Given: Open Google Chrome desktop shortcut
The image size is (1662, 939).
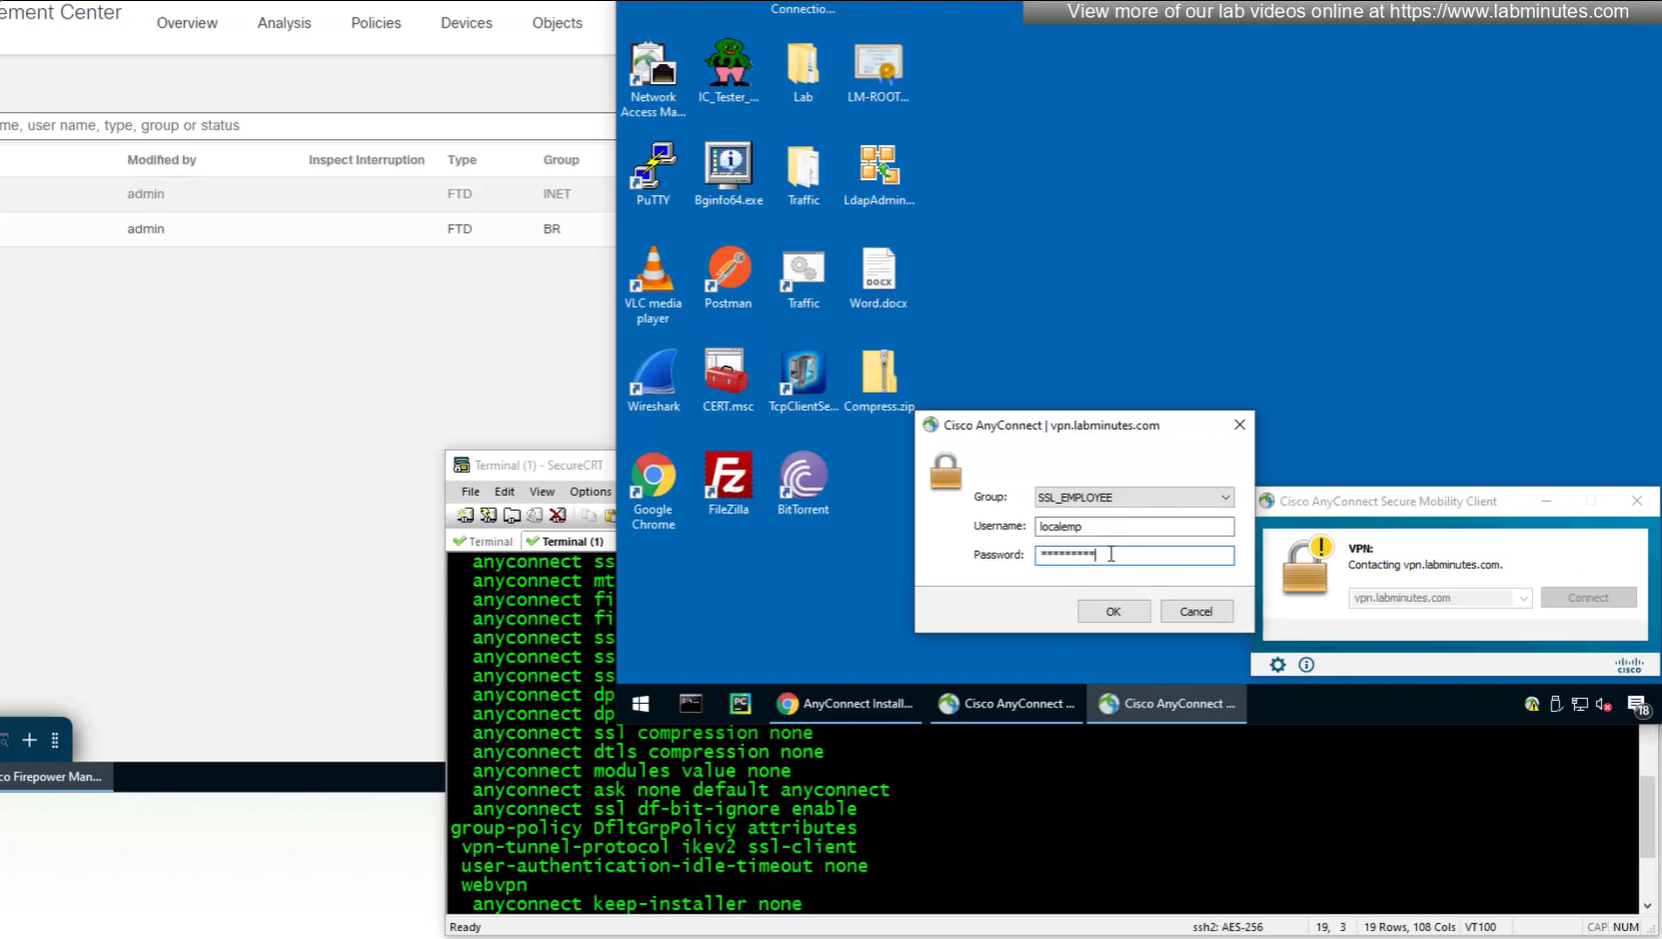Looking at the screenshot, I should tap(653, 488).
